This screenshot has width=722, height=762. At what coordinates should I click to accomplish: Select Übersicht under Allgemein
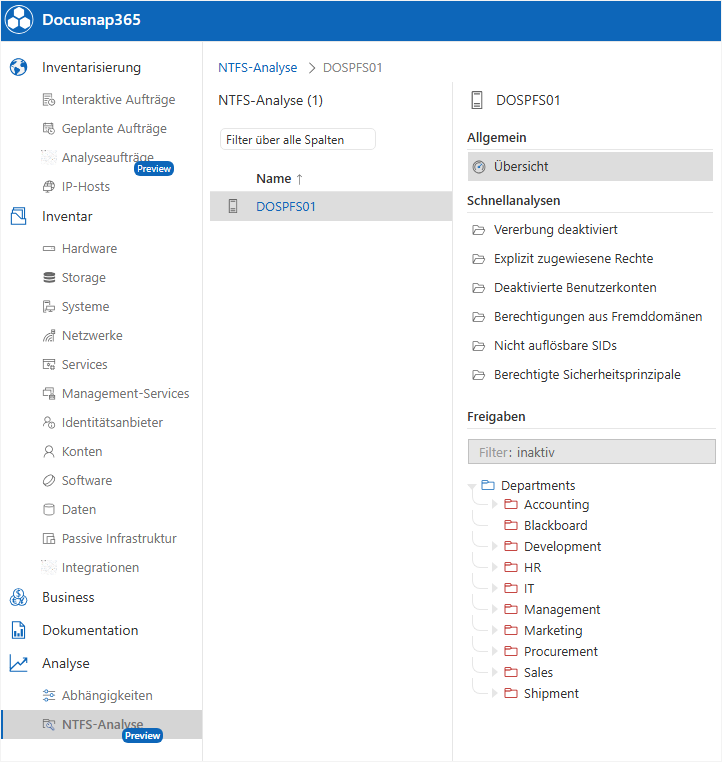(x=590, y=167)
